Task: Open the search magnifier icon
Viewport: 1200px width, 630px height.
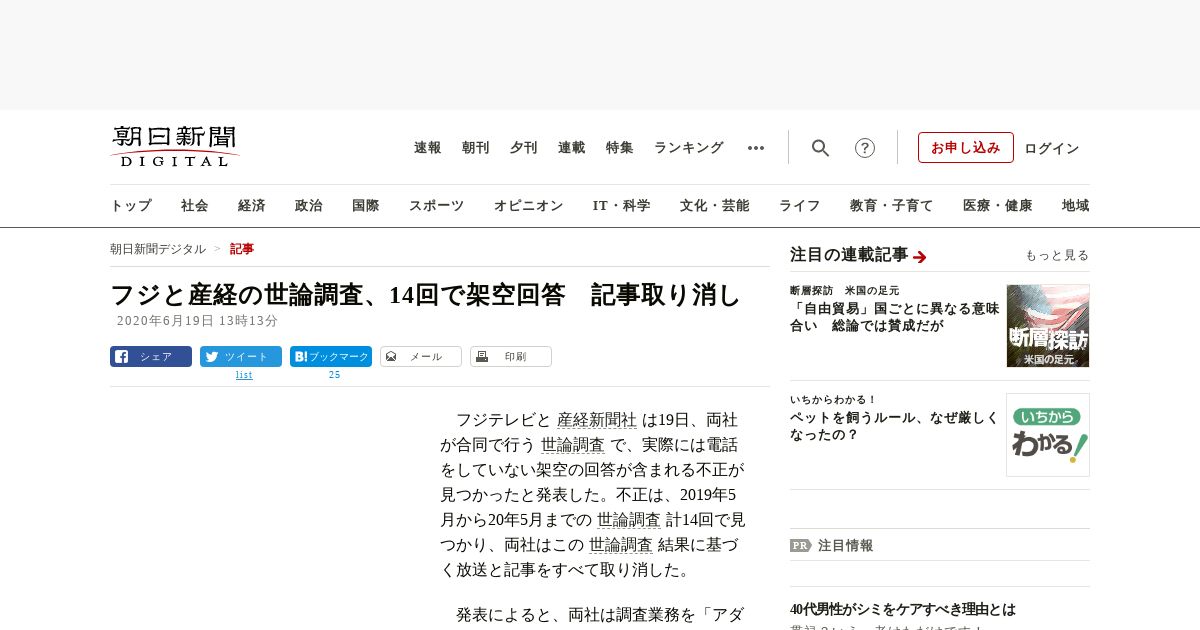Action: (820, 148)
